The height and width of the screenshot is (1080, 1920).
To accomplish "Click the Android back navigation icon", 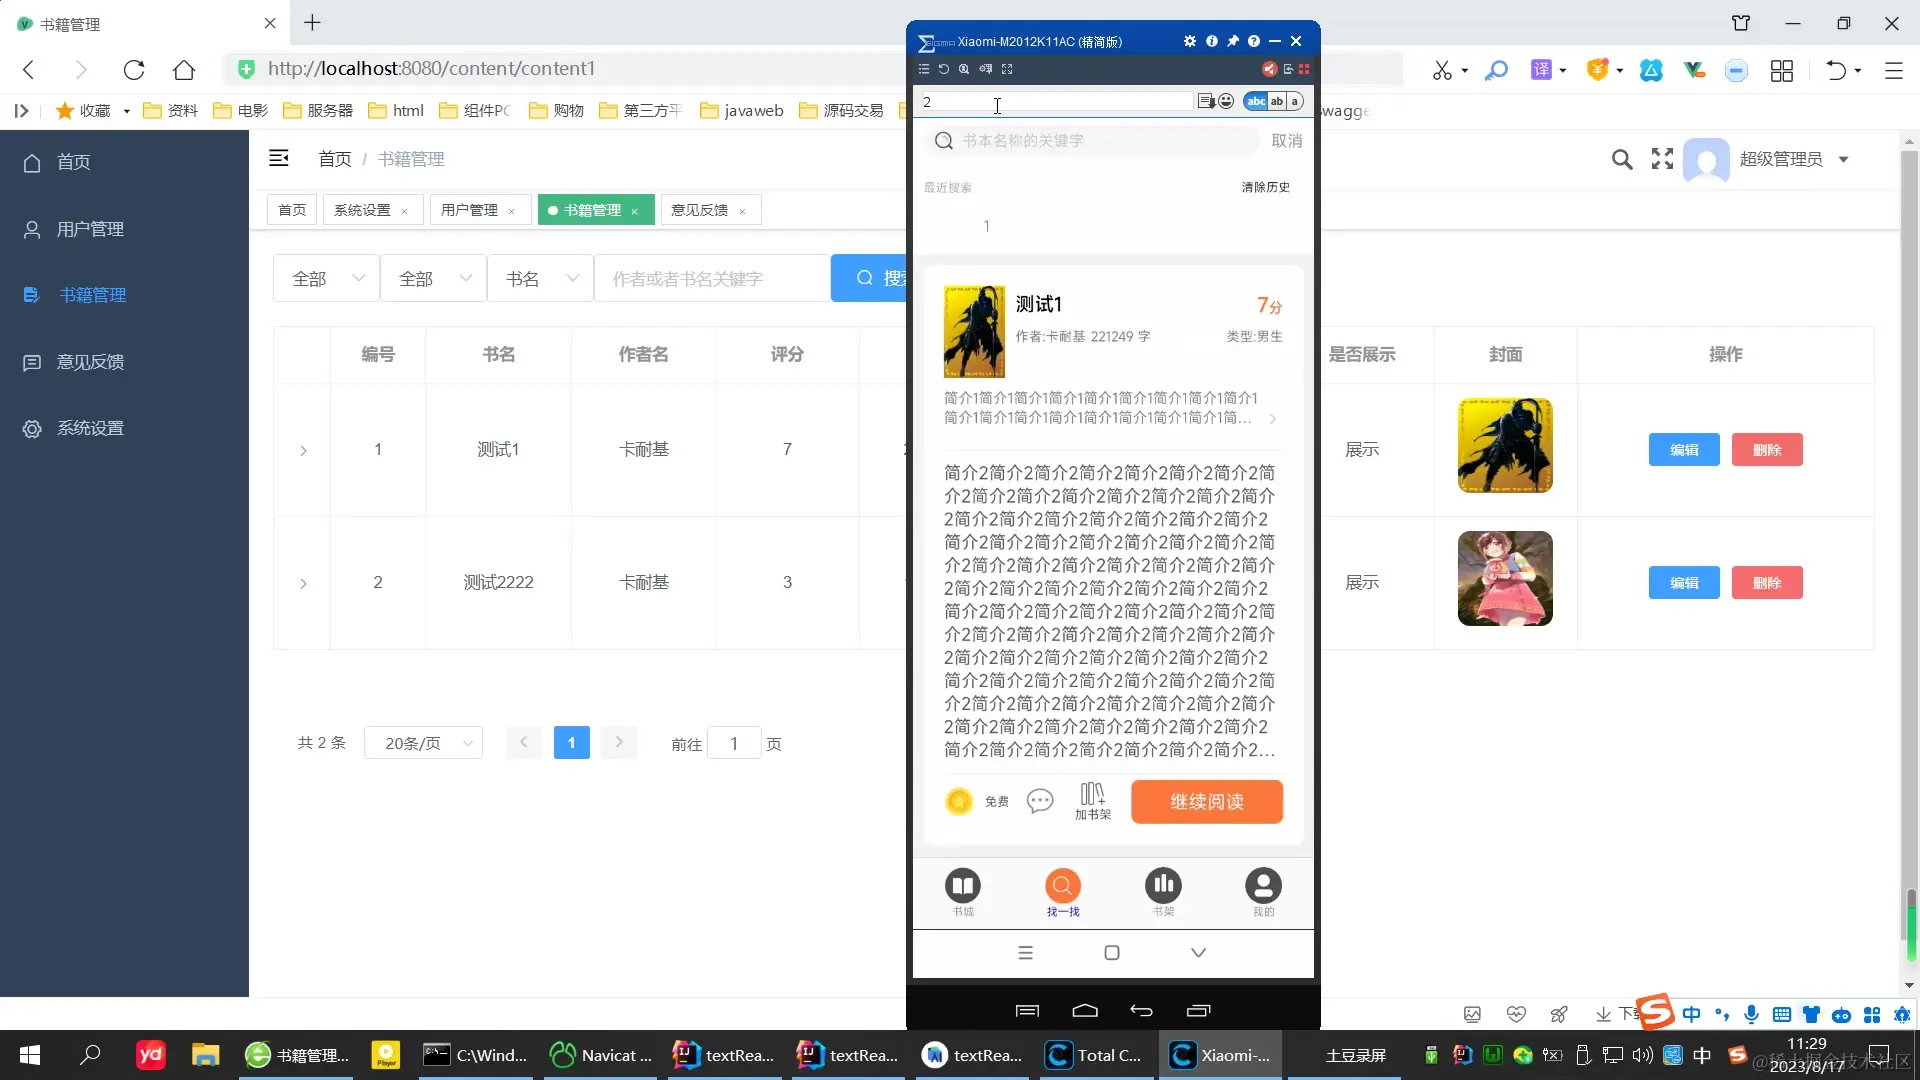I will tap(1141, 1011).
